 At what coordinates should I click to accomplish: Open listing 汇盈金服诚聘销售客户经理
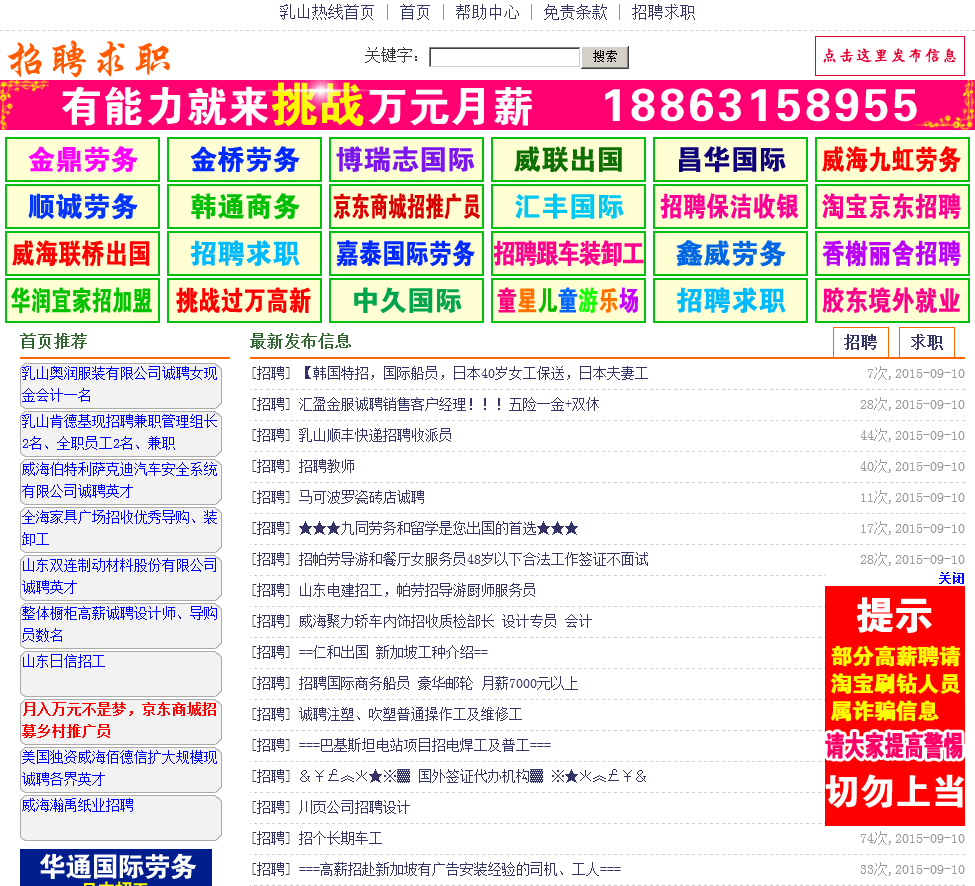449,405
